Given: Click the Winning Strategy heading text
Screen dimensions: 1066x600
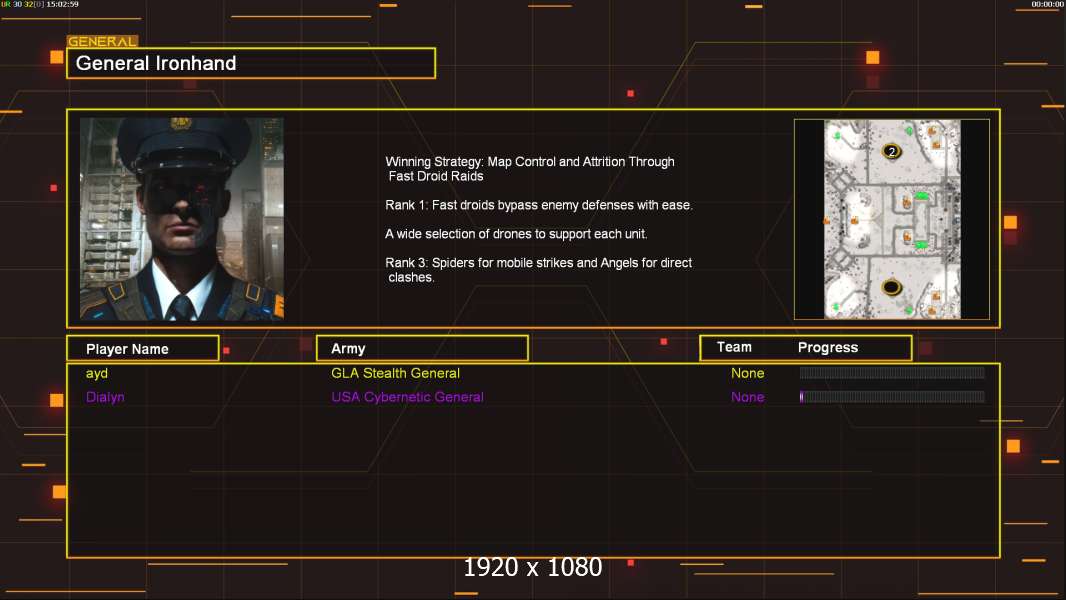Looking at the screenshot, I should (530, 169).
